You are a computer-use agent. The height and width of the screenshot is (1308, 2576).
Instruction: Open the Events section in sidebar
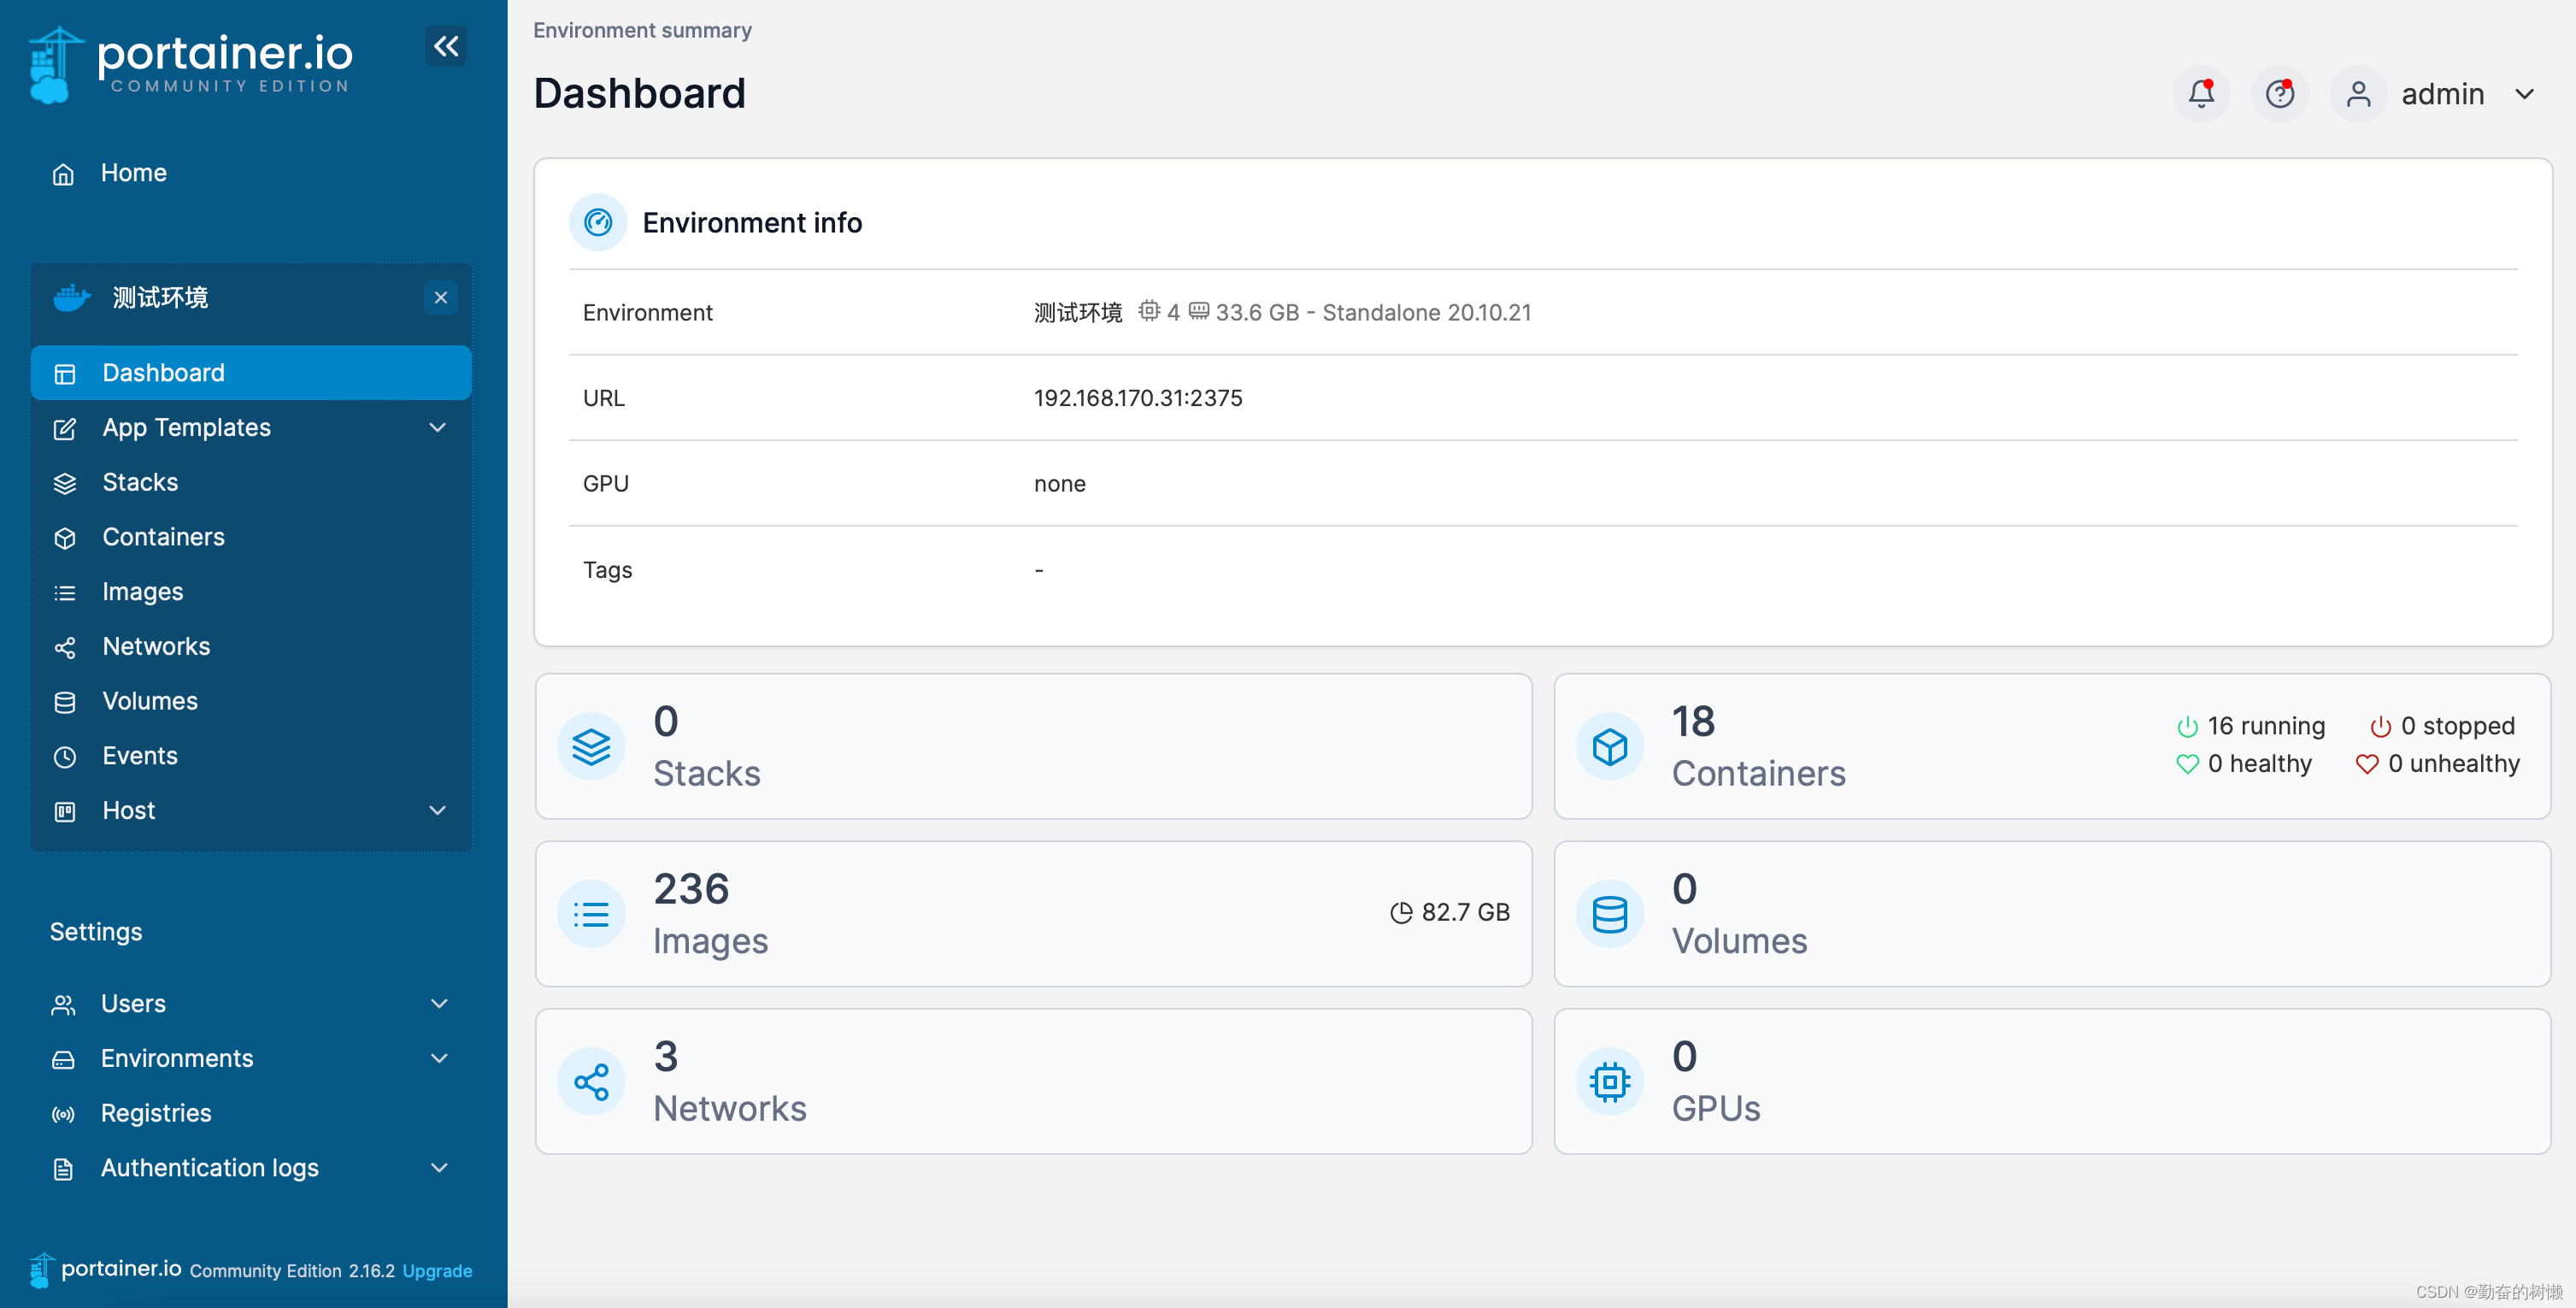139,755
